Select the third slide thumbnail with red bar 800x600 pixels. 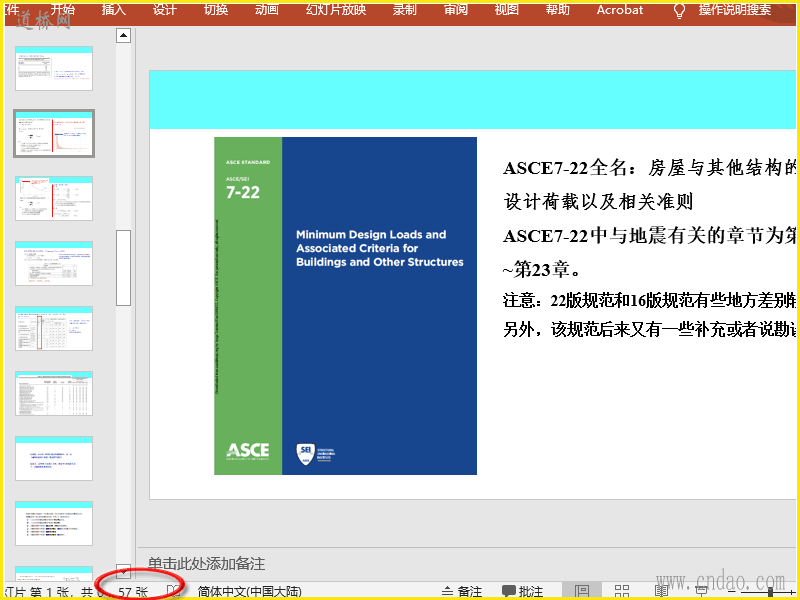54,198
